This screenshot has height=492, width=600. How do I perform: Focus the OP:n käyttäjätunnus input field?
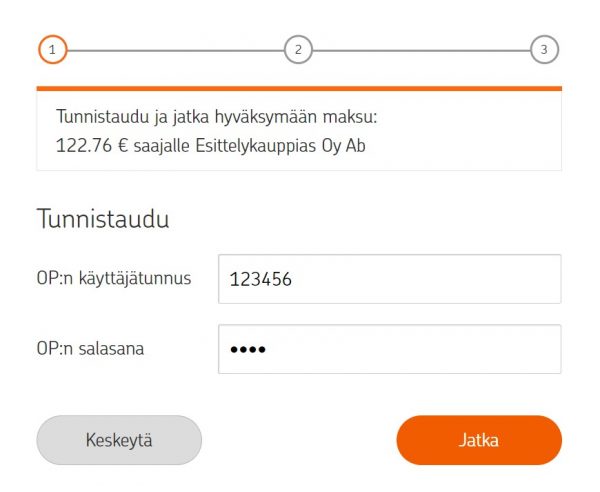tap(390, 279)
